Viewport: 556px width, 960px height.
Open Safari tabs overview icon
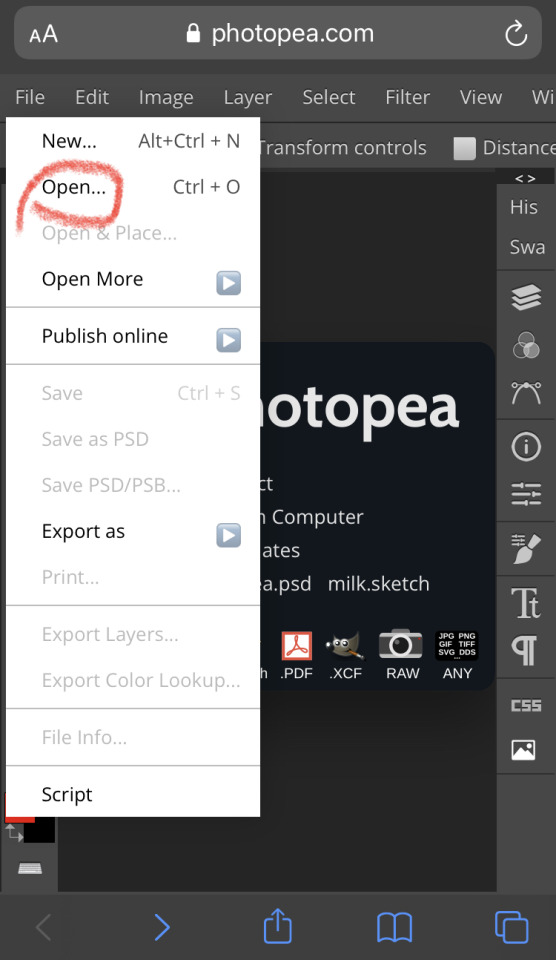point(511,927)
